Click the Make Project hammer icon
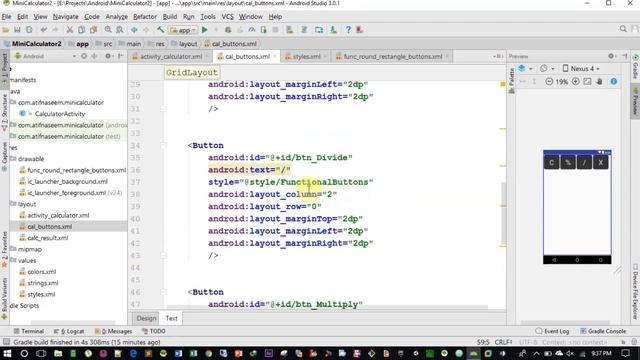The image size is (640, 360). pyautogui.click(x=160, y=30)
